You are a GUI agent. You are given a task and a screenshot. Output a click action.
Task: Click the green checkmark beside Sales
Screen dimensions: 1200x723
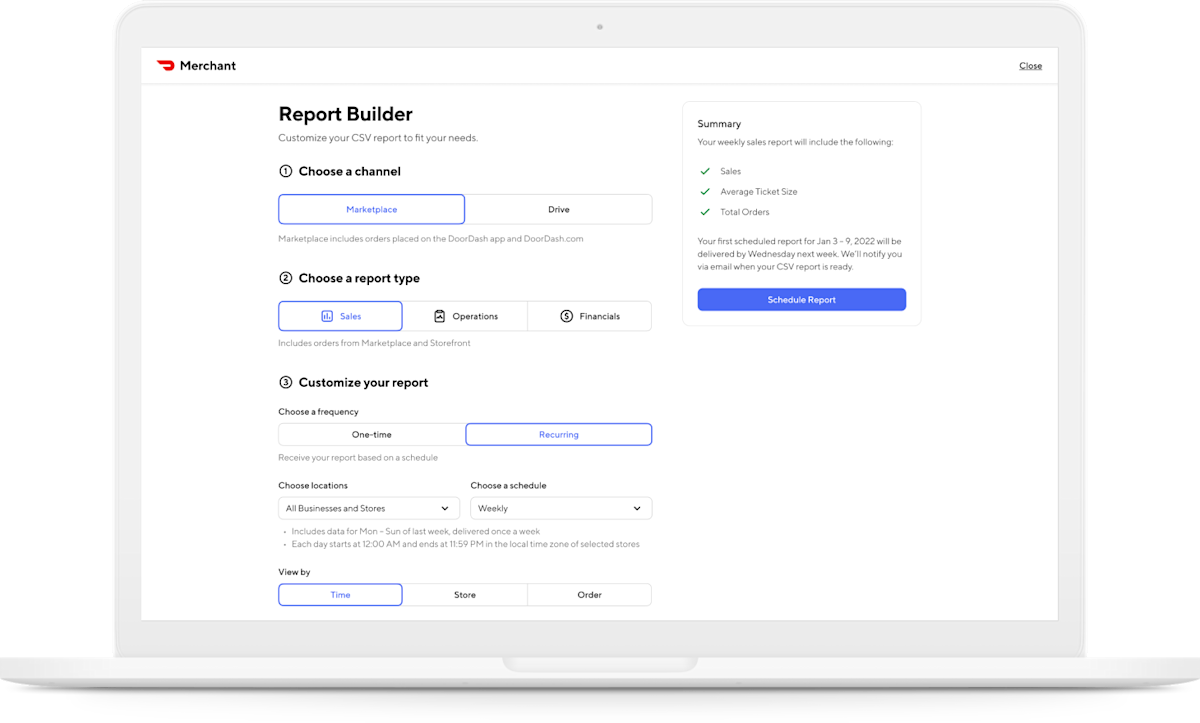click(705, 171)
